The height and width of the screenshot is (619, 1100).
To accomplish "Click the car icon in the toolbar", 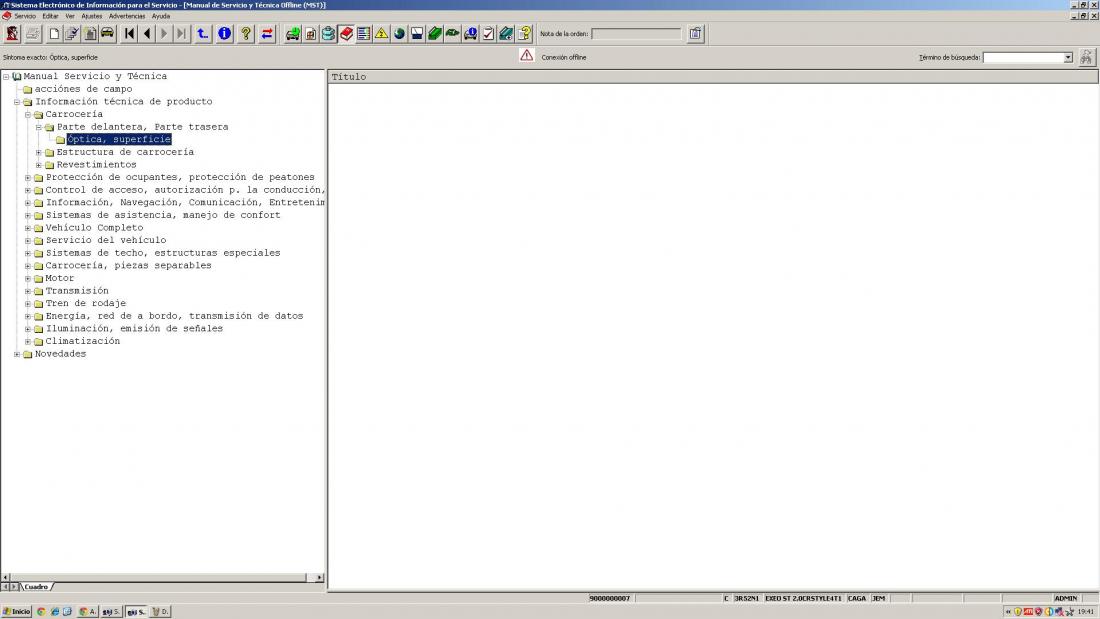I will (x=107, y=34).
